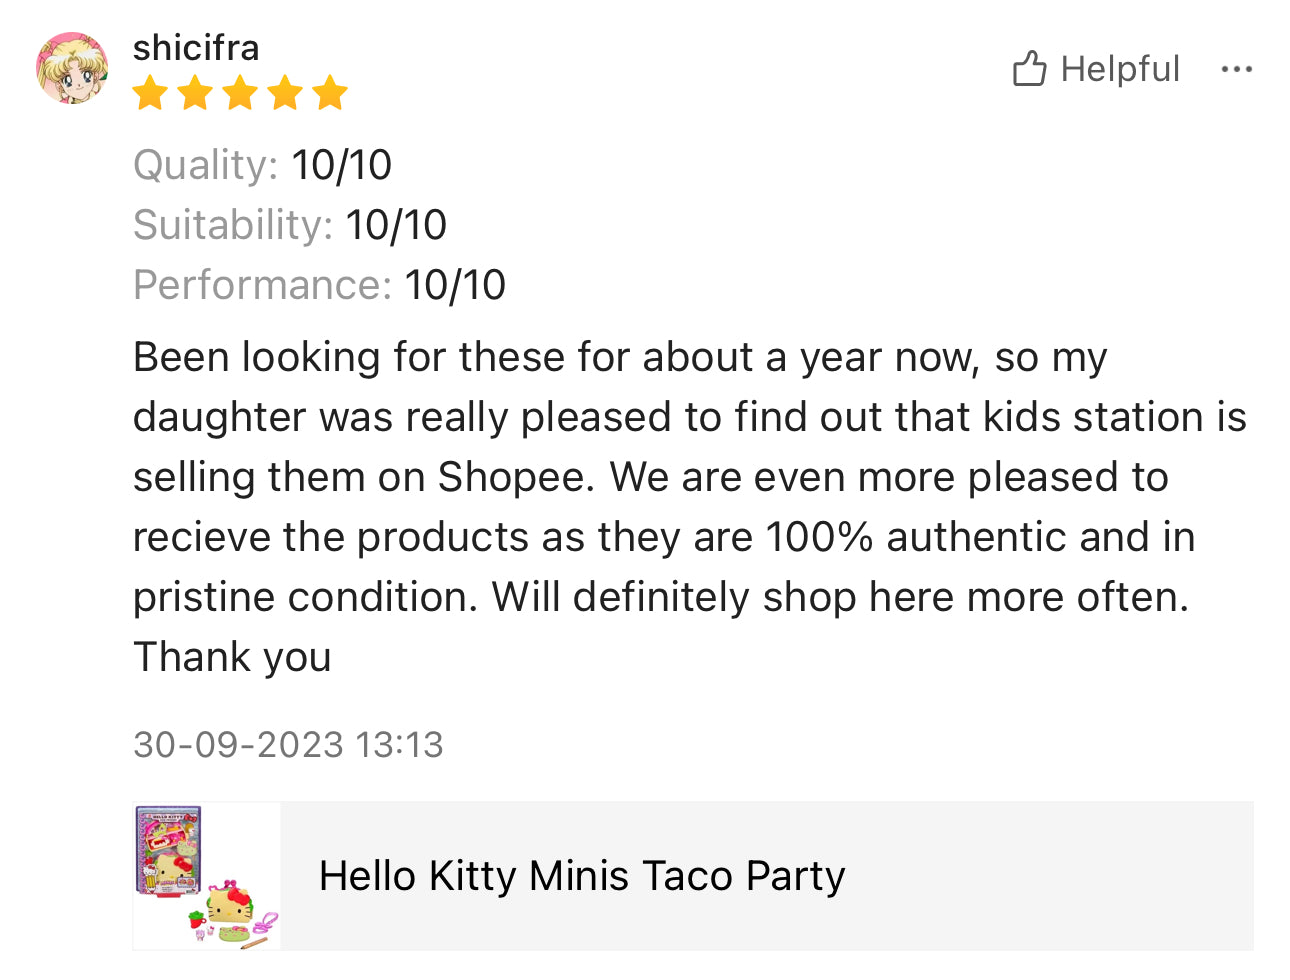Open the three-dot more options menu
Image resolution: width=1290 pixels, height=980 pixels.
coord(1236,69)
